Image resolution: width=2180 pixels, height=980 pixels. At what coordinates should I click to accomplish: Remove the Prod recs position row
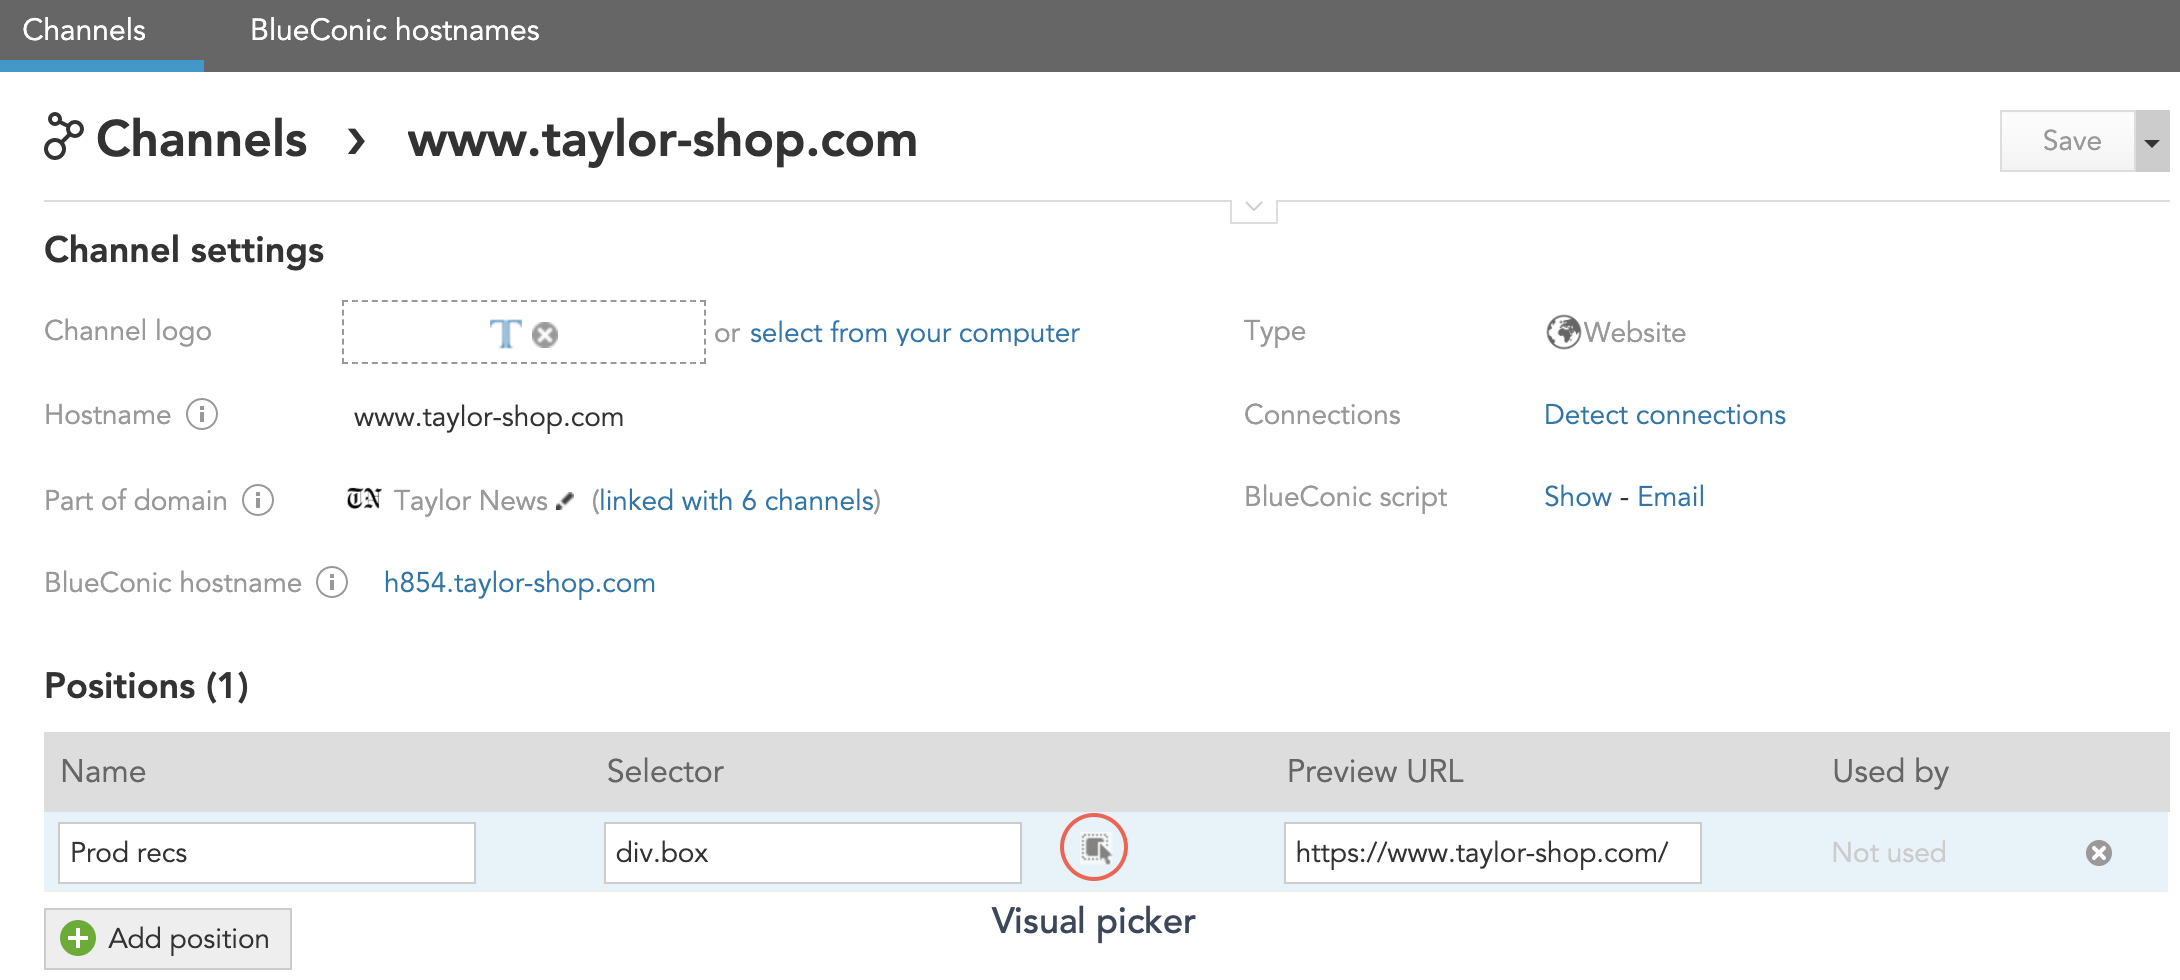[x=2099, y=853]
